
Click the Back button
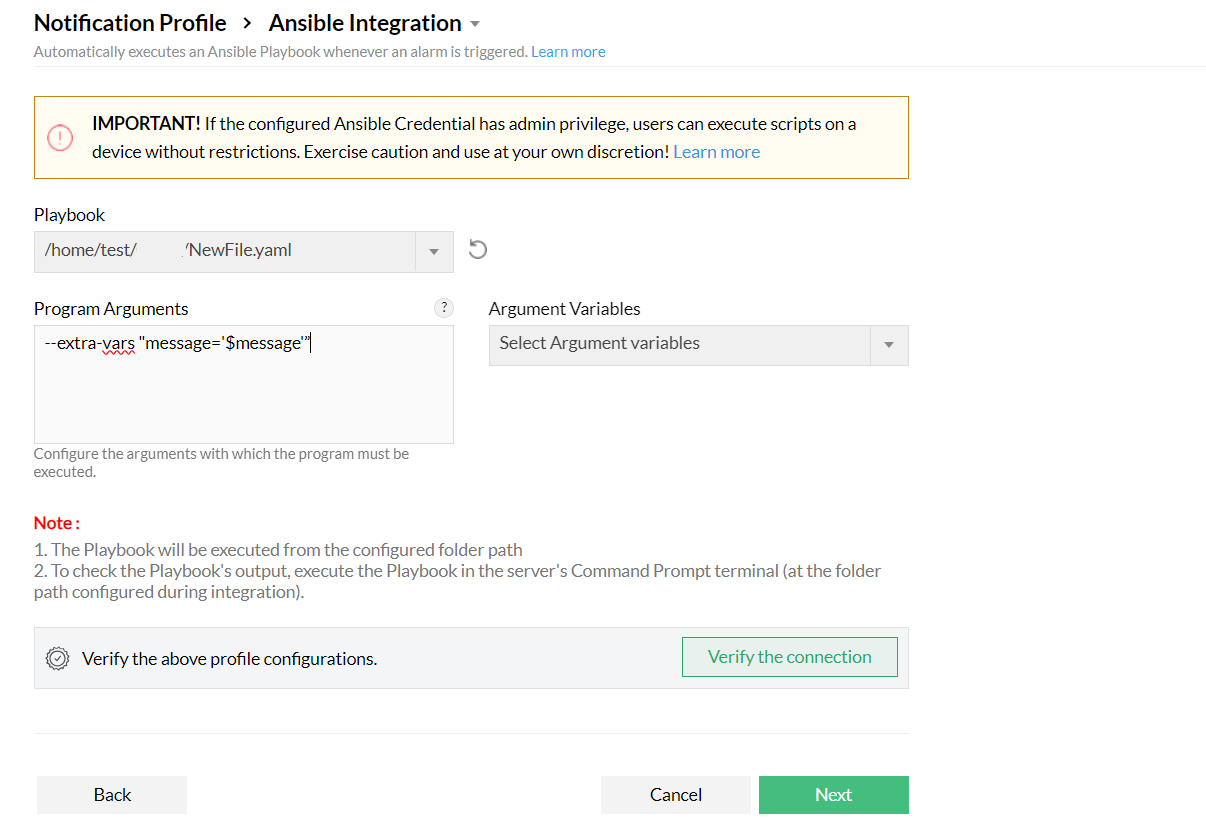111,794
